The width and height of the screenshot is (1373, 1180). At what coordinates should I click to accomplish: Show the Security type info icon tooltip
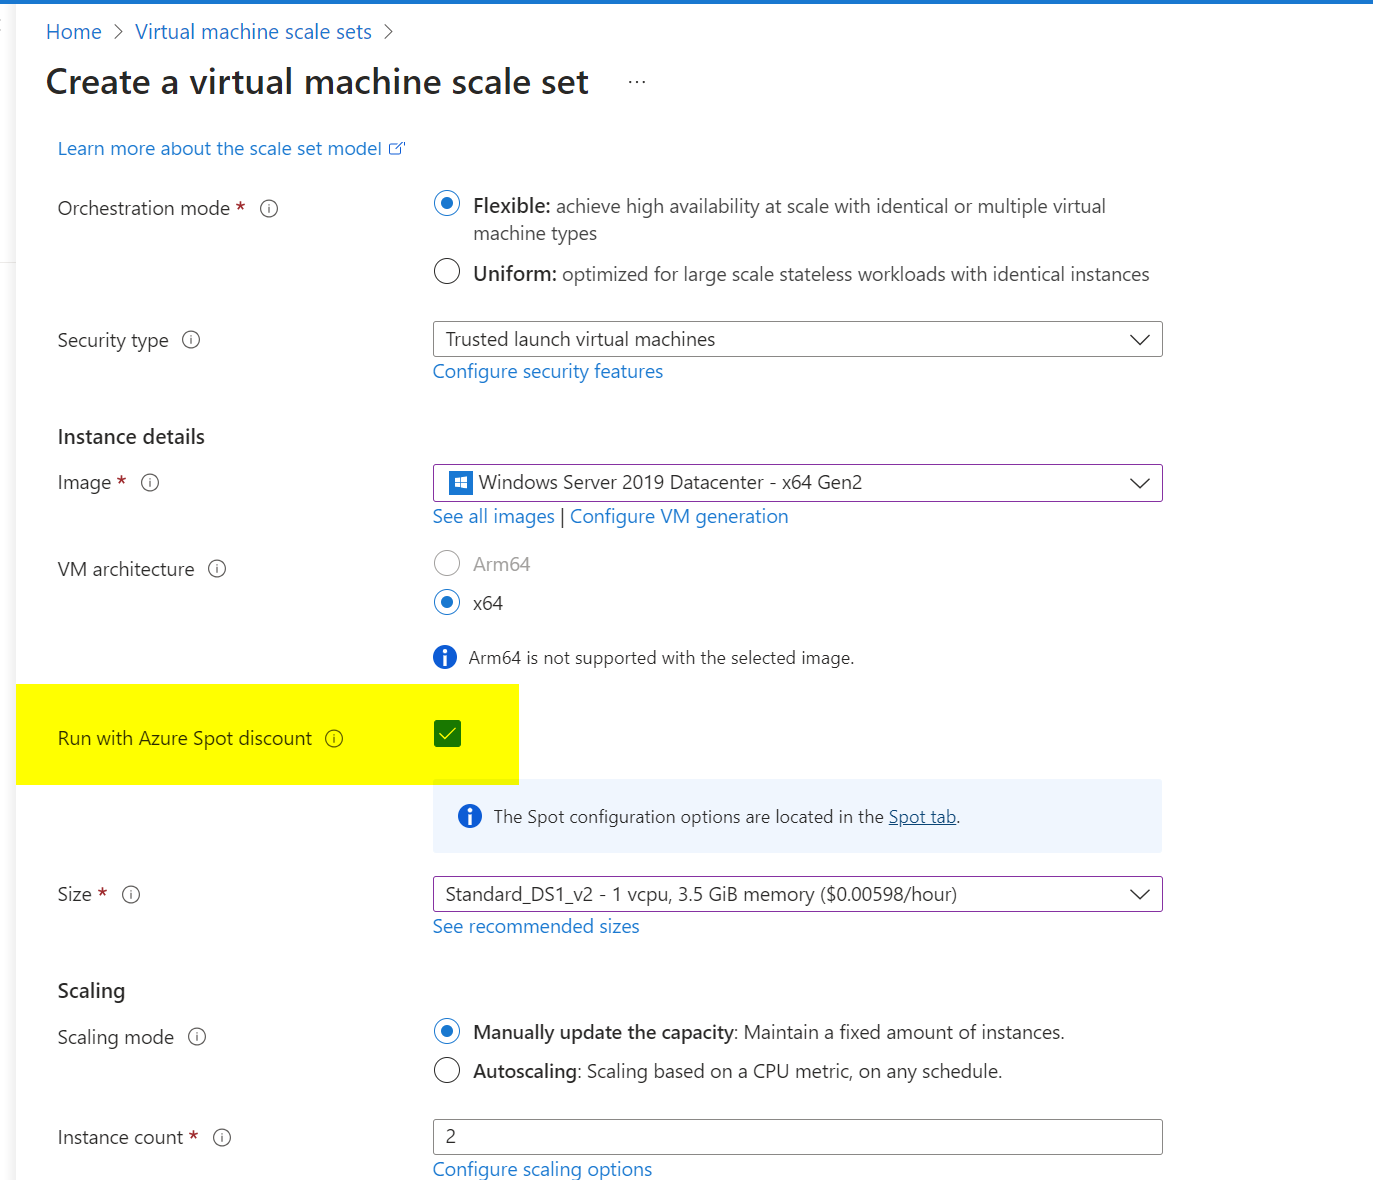191,340
